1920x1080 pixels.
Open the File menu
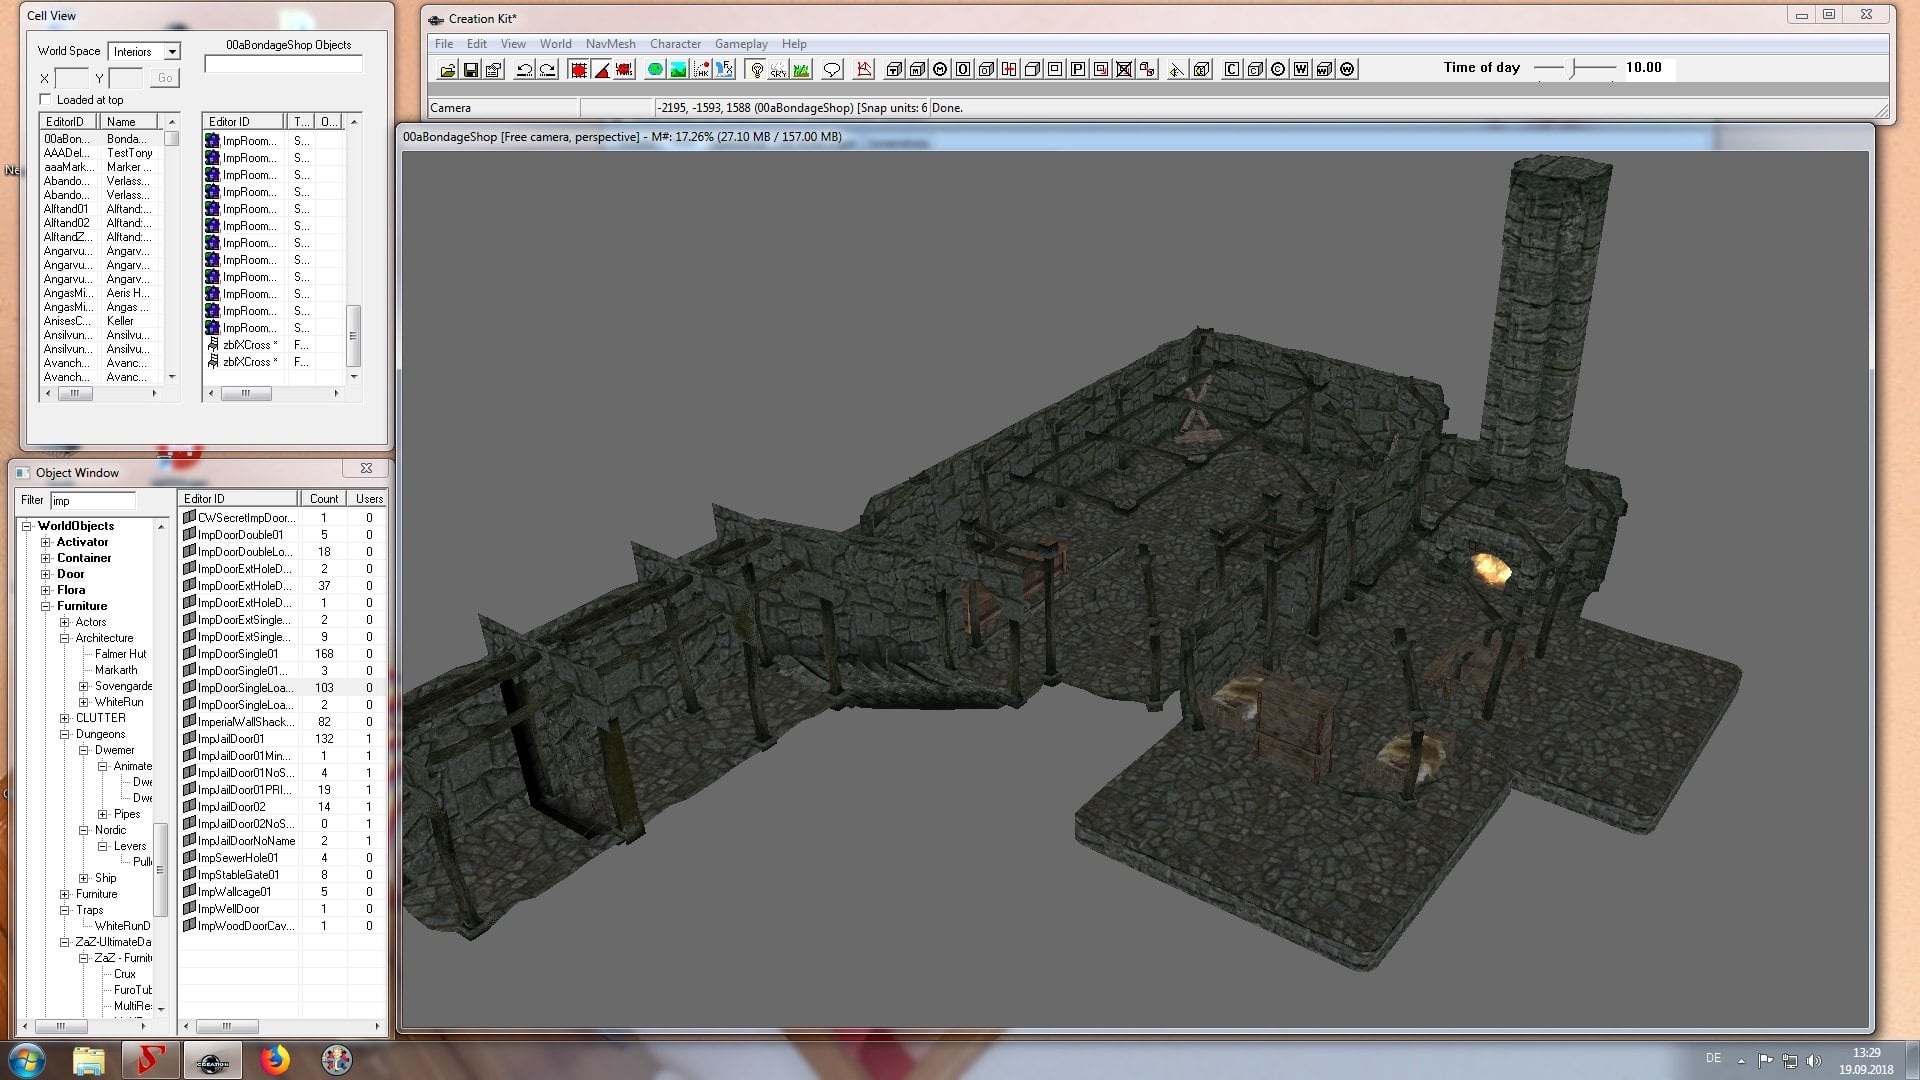[x=444, y=44]
